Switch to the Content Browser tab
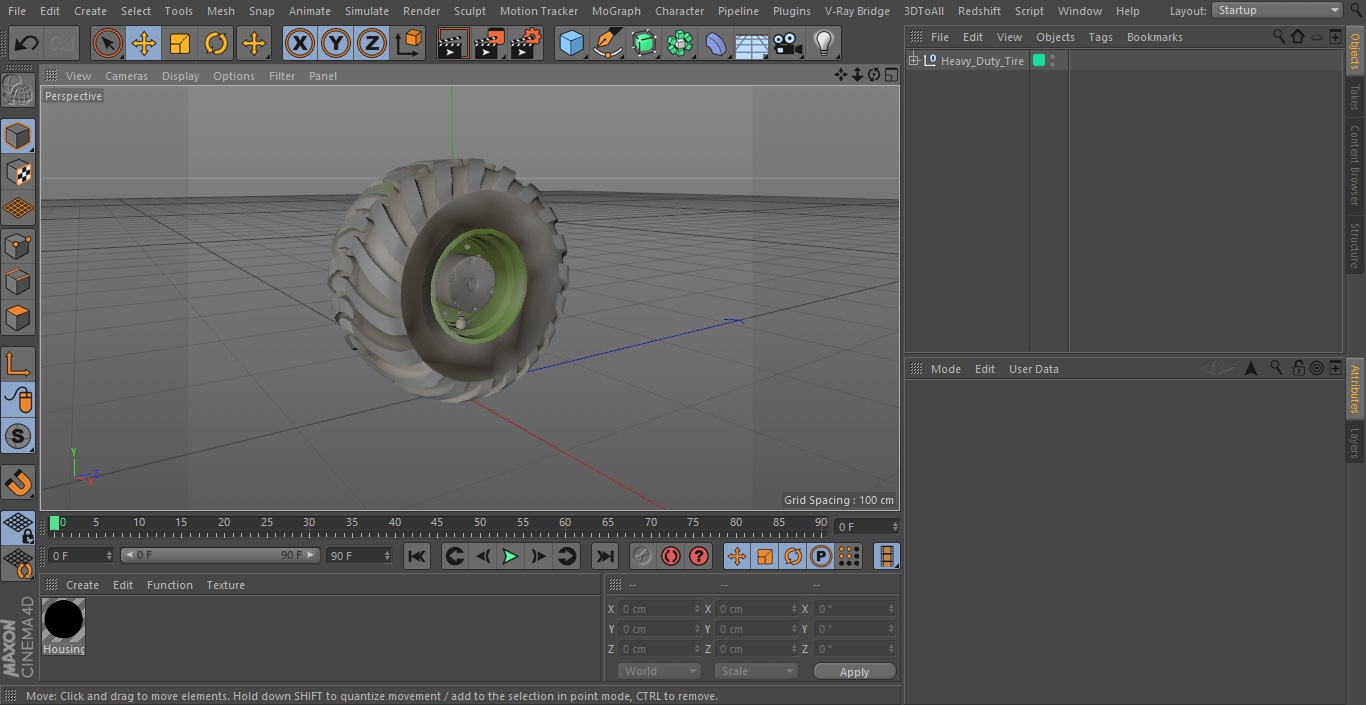Image resolution: width=1366 pixels, height=705 pixels. tap(1355, 165)
